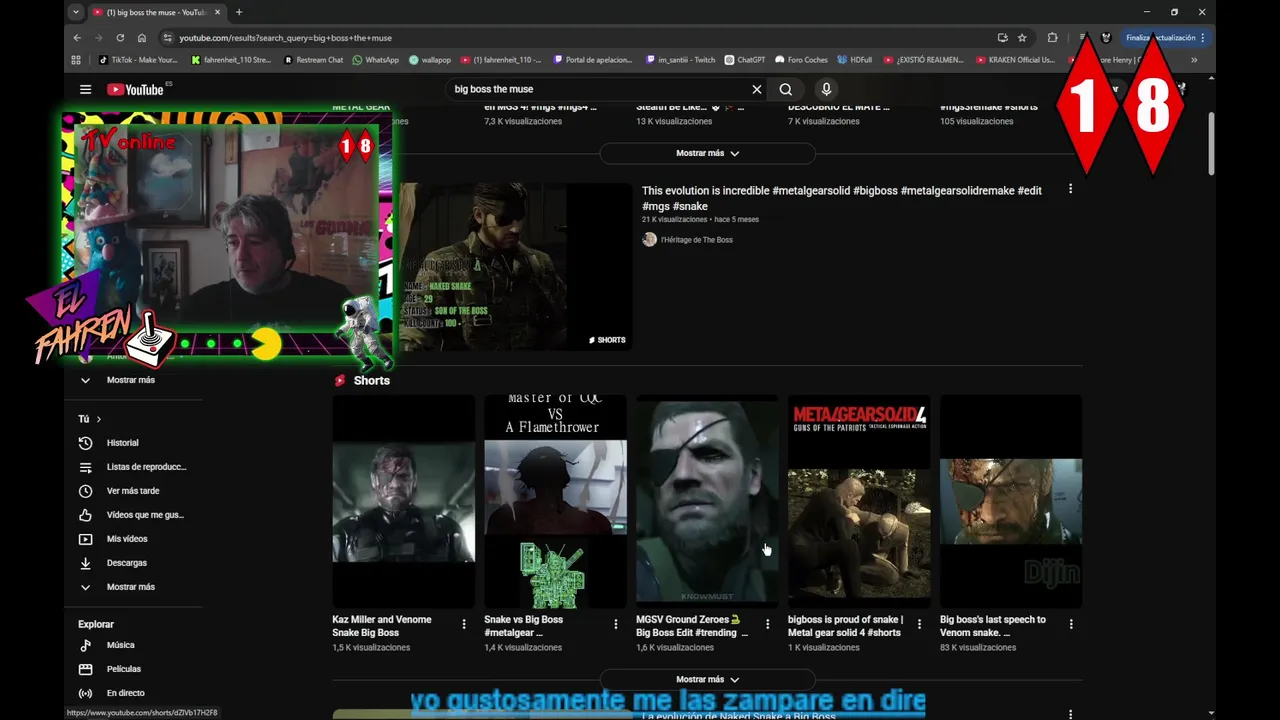
Task: Click the magnifier search button
Action: pyautogui.click(x=786, y=89)
